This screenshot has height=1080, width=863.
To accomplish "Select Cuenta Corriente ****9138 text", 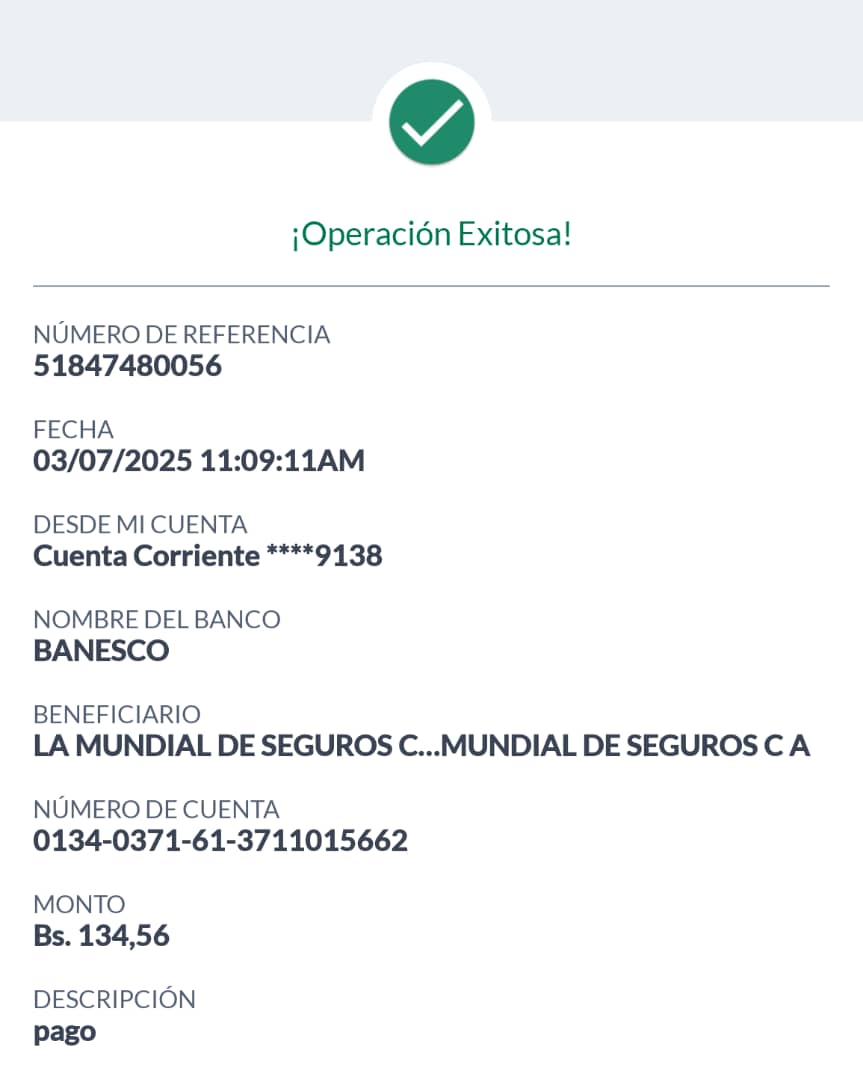I will [x=208, y=556].
